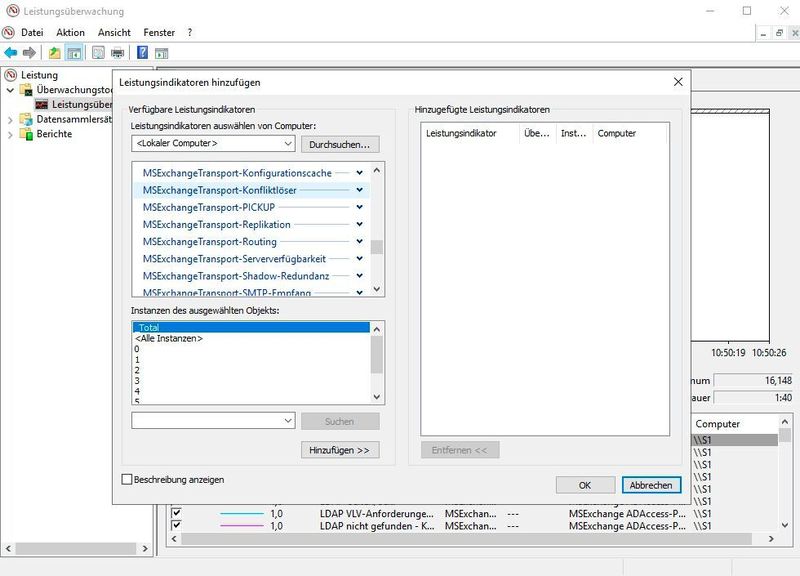This screenshot has height=576, width=800.
Task: Click the 'Hinzufügen >>' button
Action: 340,450
